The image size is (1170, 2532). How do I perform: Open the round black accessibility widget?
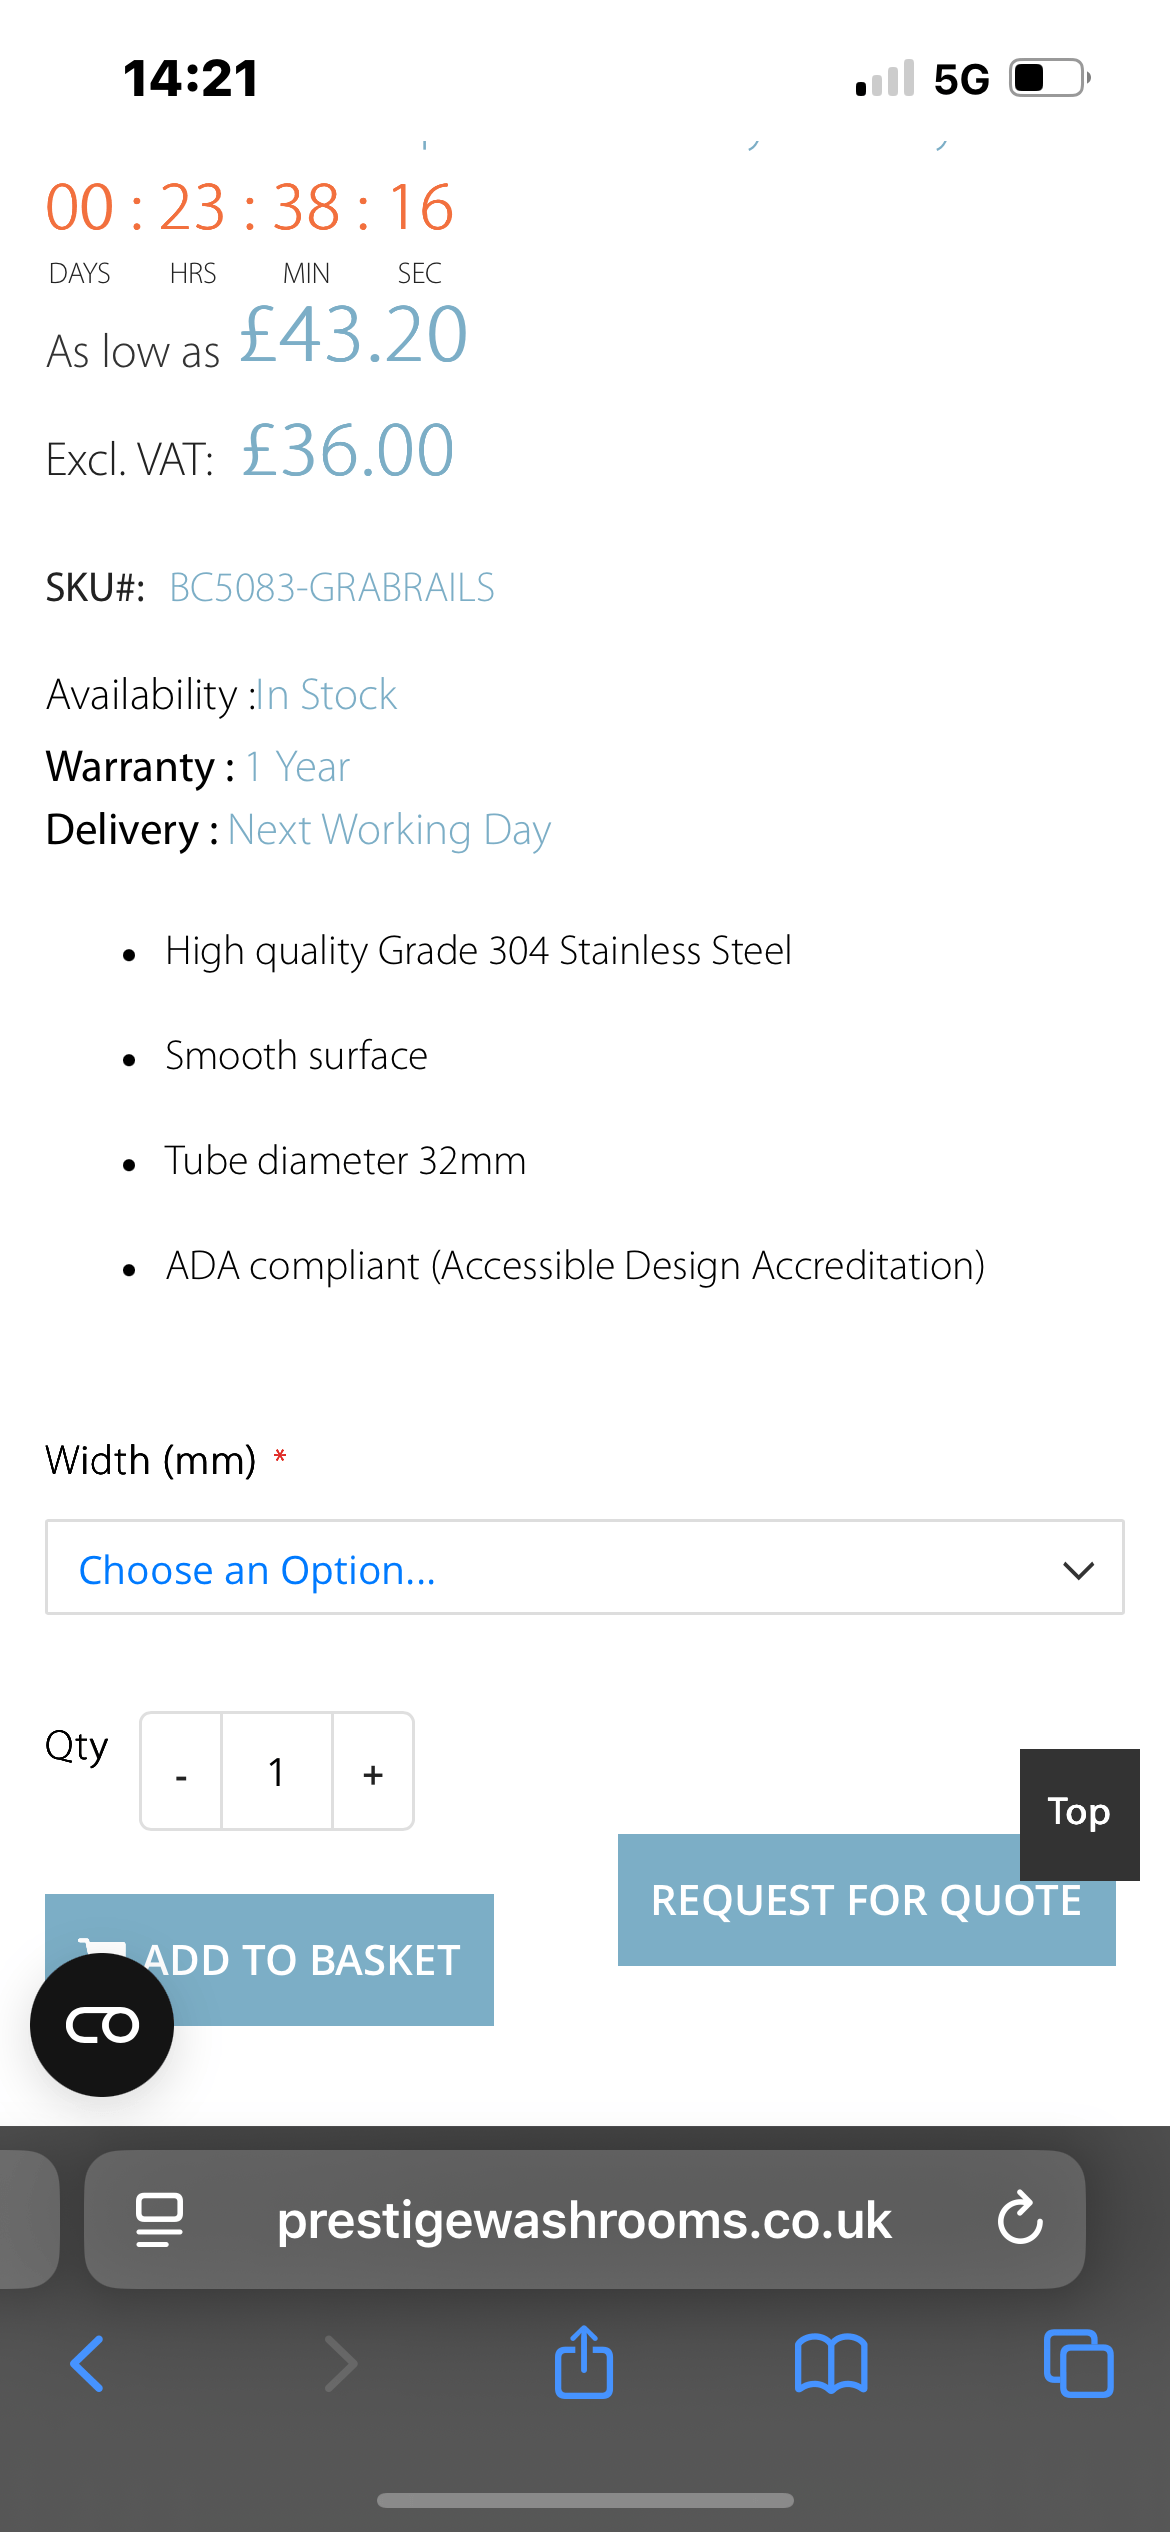coord(102,2025)
